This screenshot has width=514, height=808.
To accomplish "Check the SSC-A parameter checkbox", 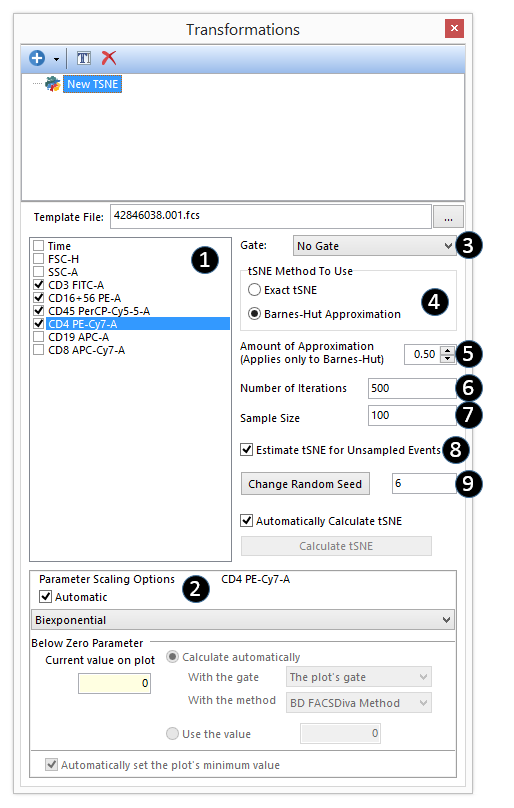I will [x=39, y=272].
